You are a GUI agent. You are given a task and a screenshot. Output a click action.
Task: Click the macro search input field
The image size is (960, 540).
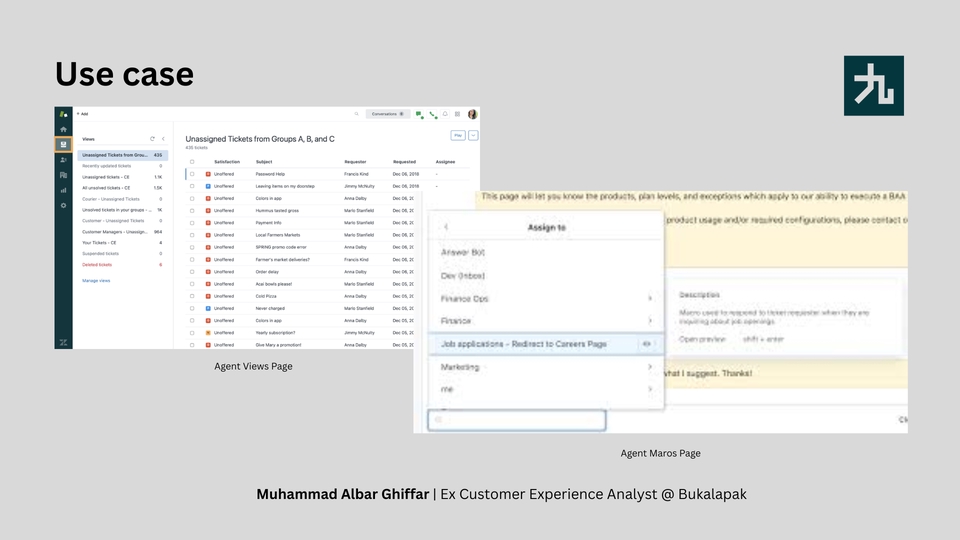click(x=517, y=420)
